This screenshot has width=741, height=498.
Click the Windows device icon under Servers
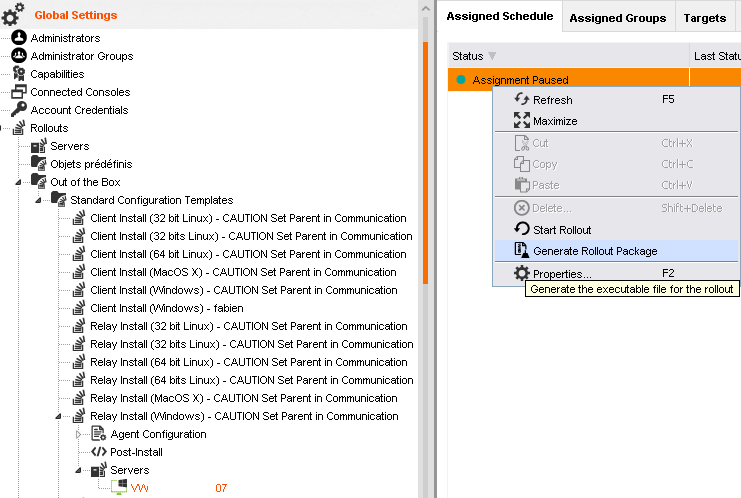(x=119, y=487)
